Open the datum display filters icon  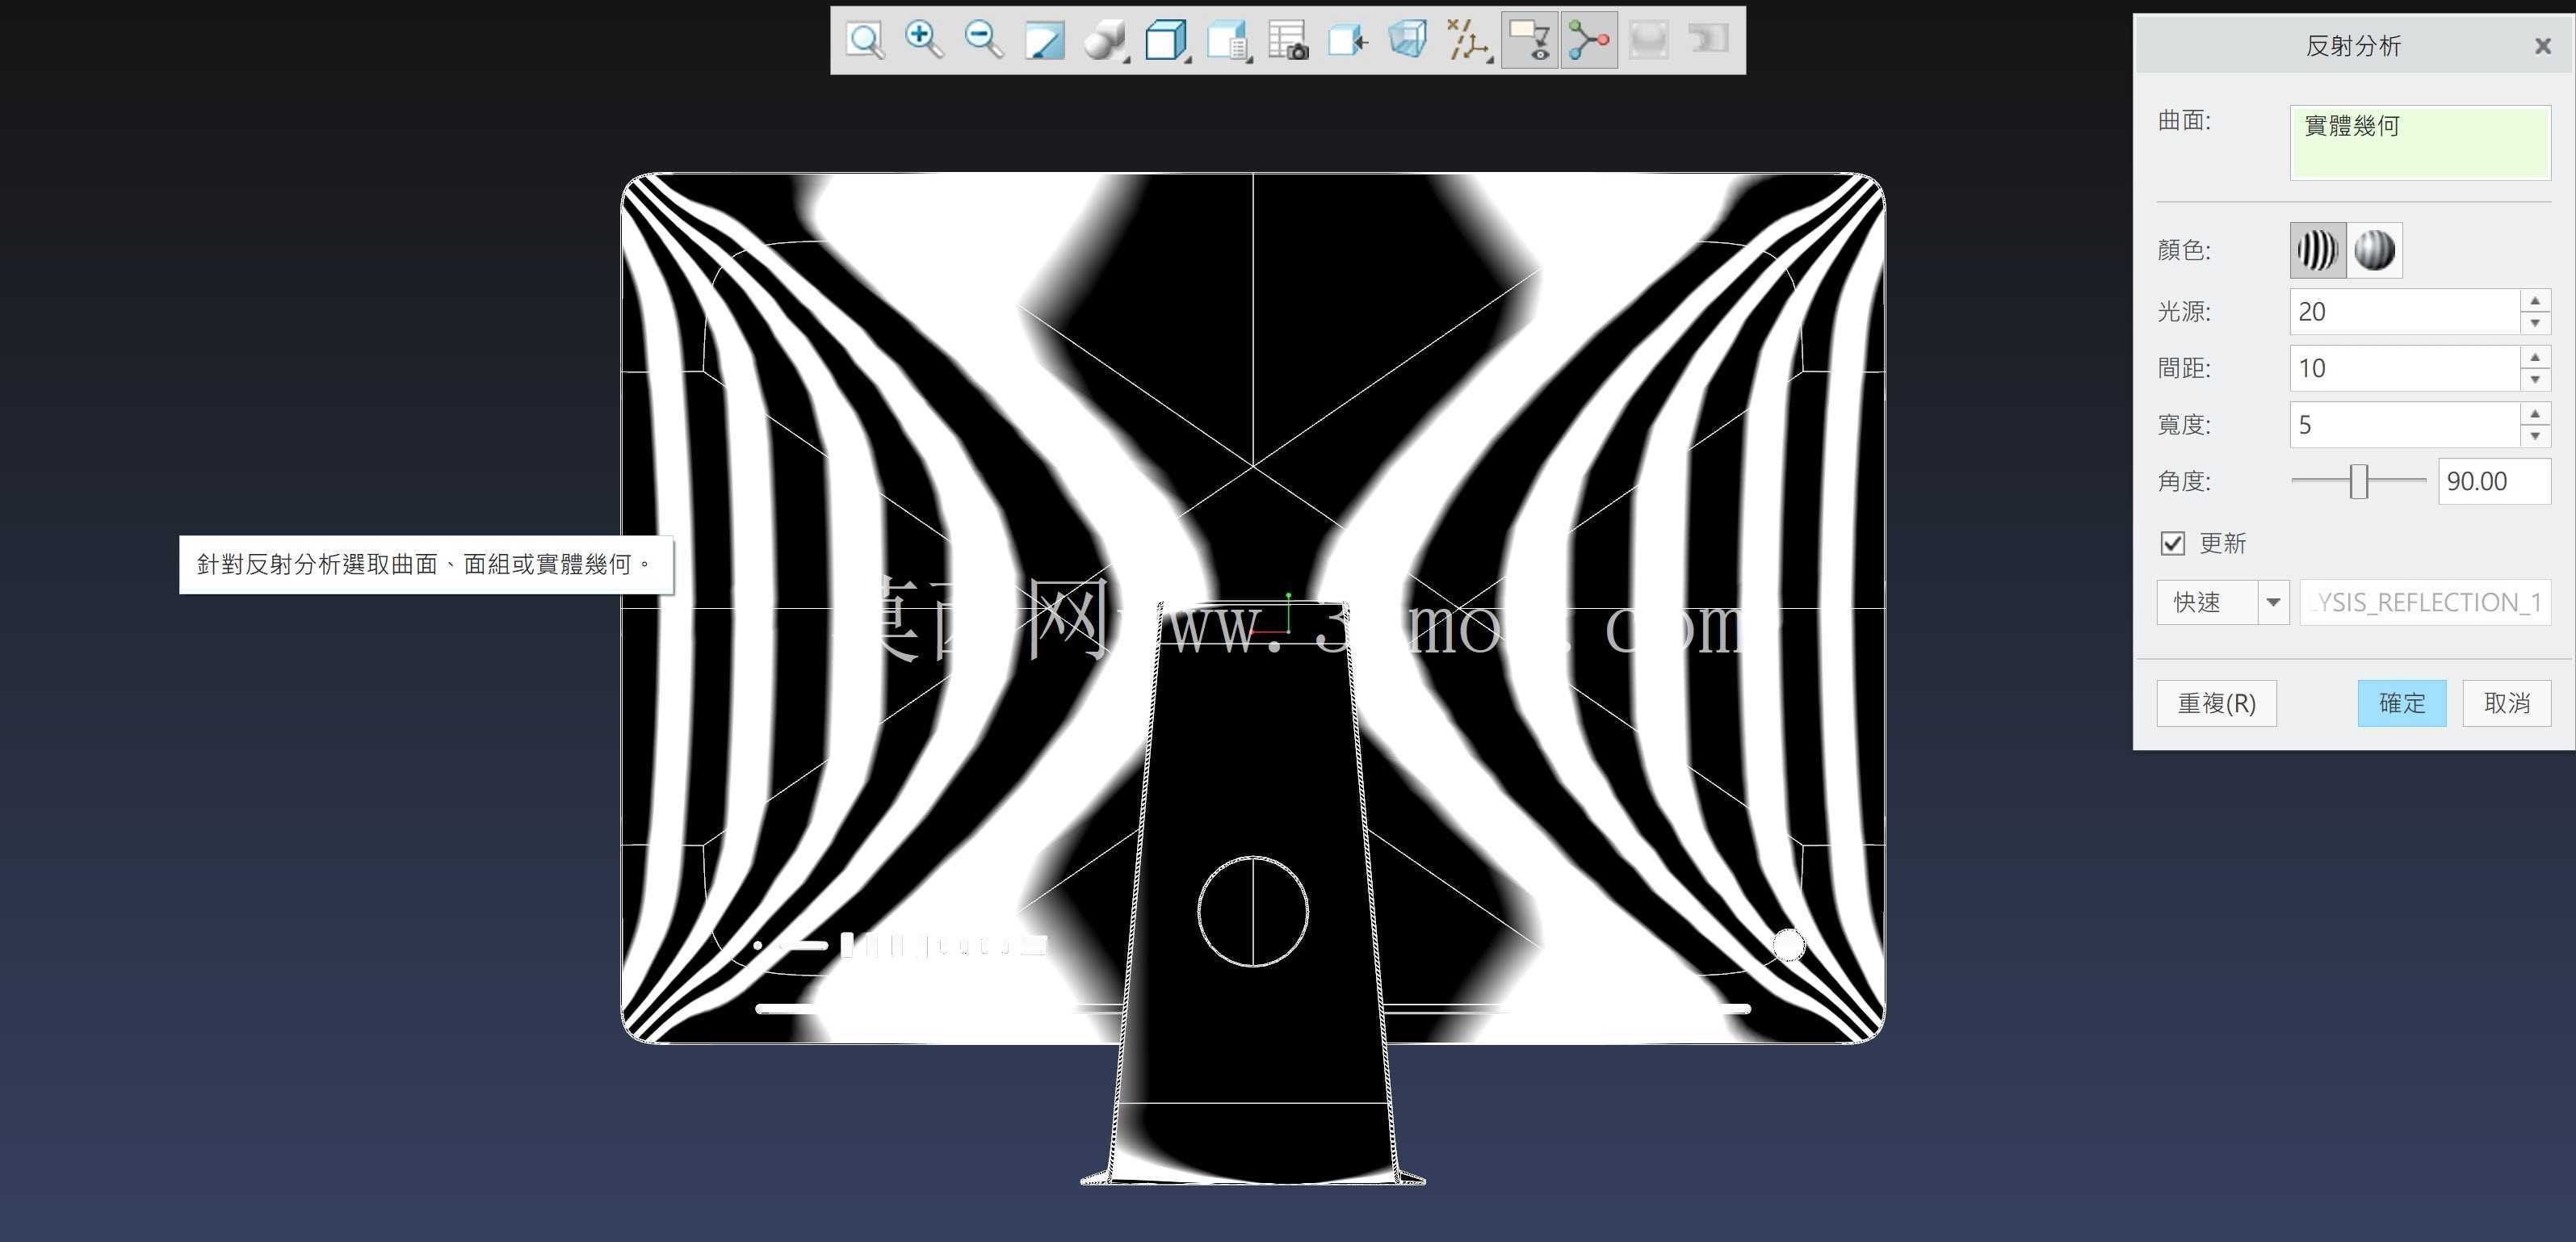(x=1470, y=41)
